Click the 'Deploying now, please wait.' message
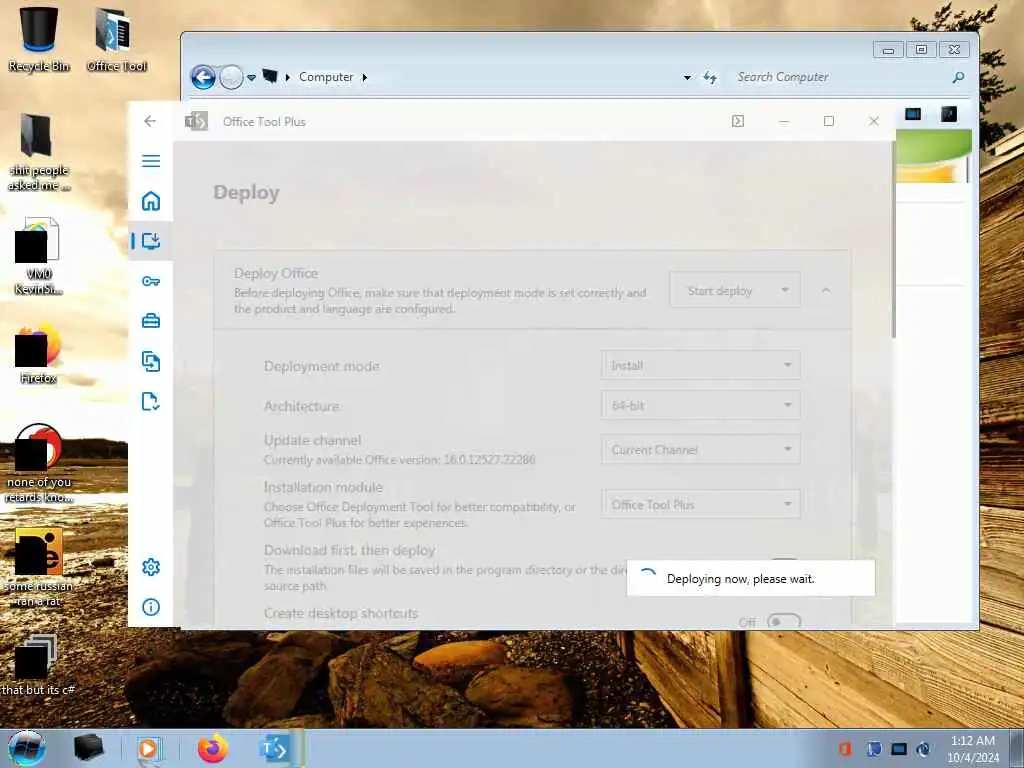 tap(741, 579)
